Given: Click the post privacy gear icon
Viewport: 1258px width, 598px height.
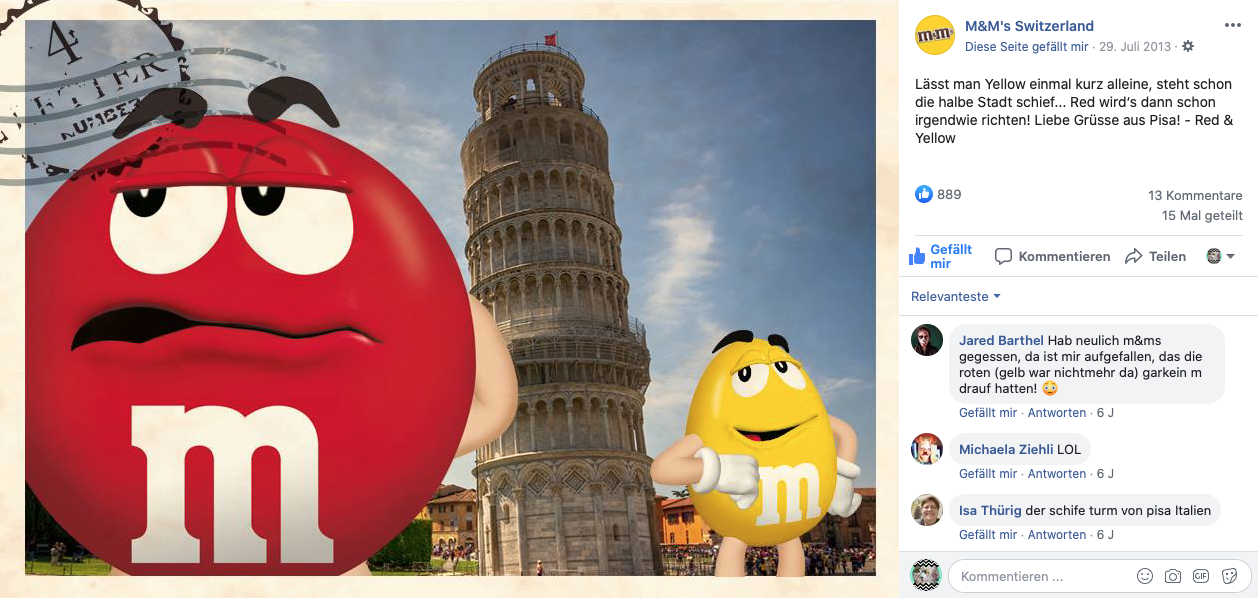Looking at the screenshot, I should click(x=1188, y=47).
